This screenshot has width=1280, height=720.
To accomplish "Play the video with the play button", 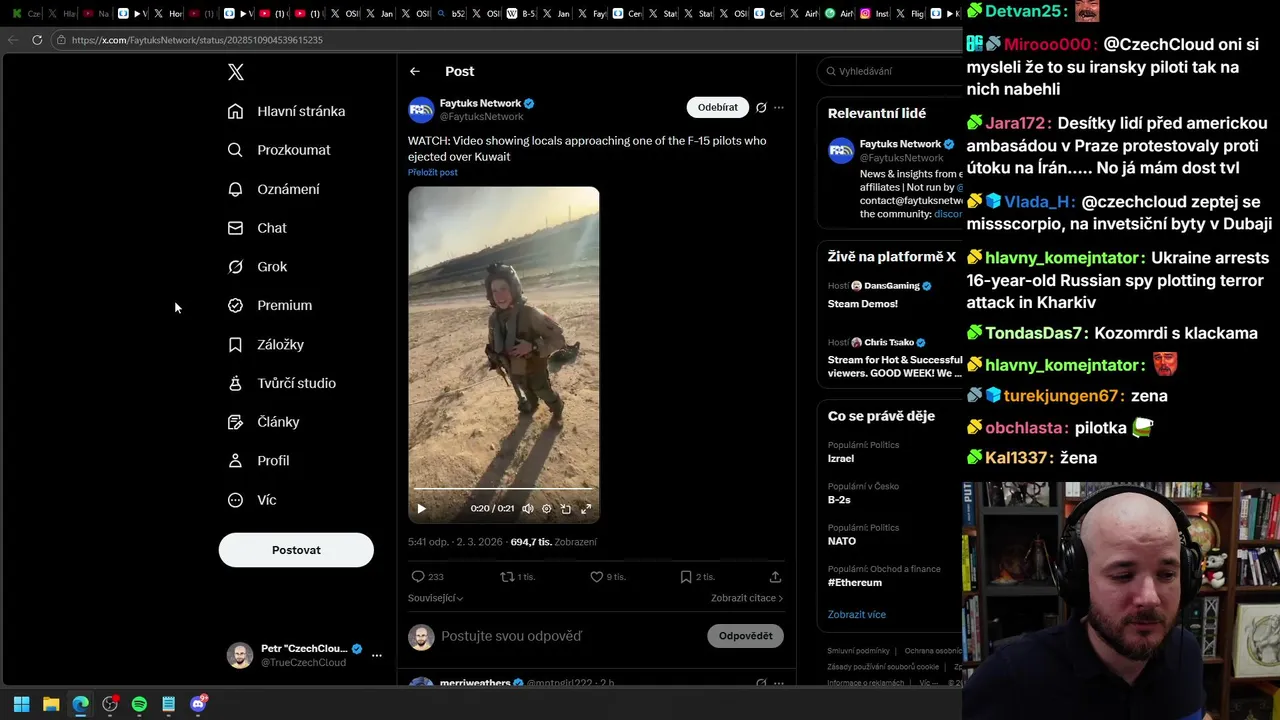I will point(421,509).
